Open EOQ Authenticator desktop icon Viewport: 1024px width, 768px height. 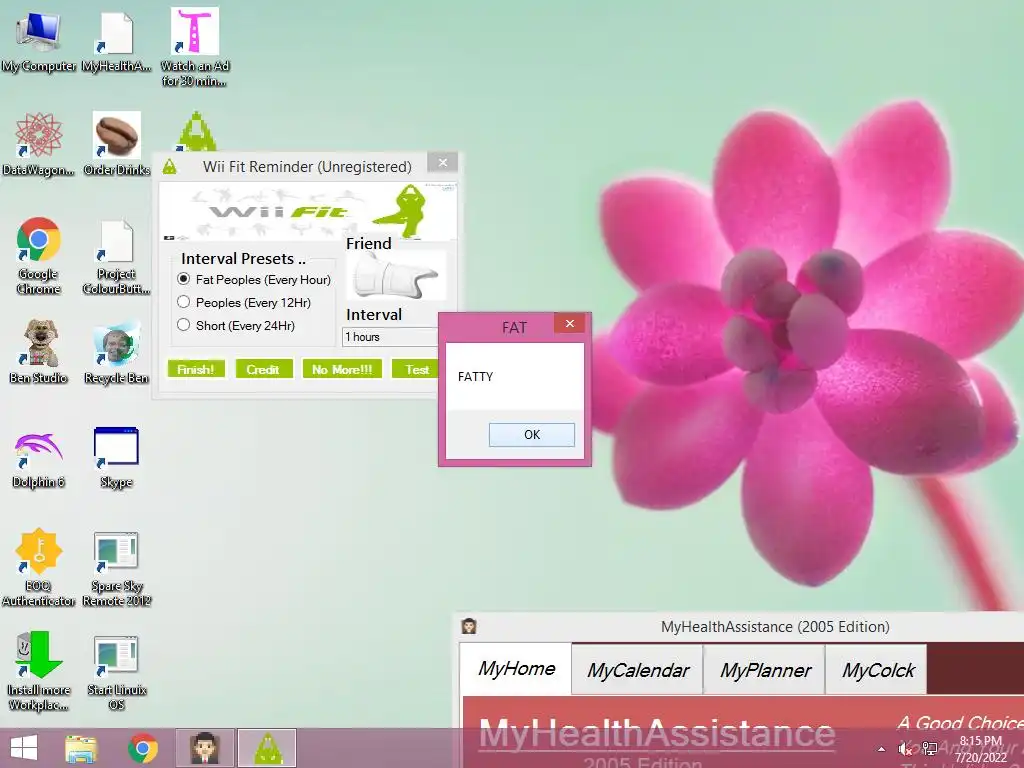(39, 567)
